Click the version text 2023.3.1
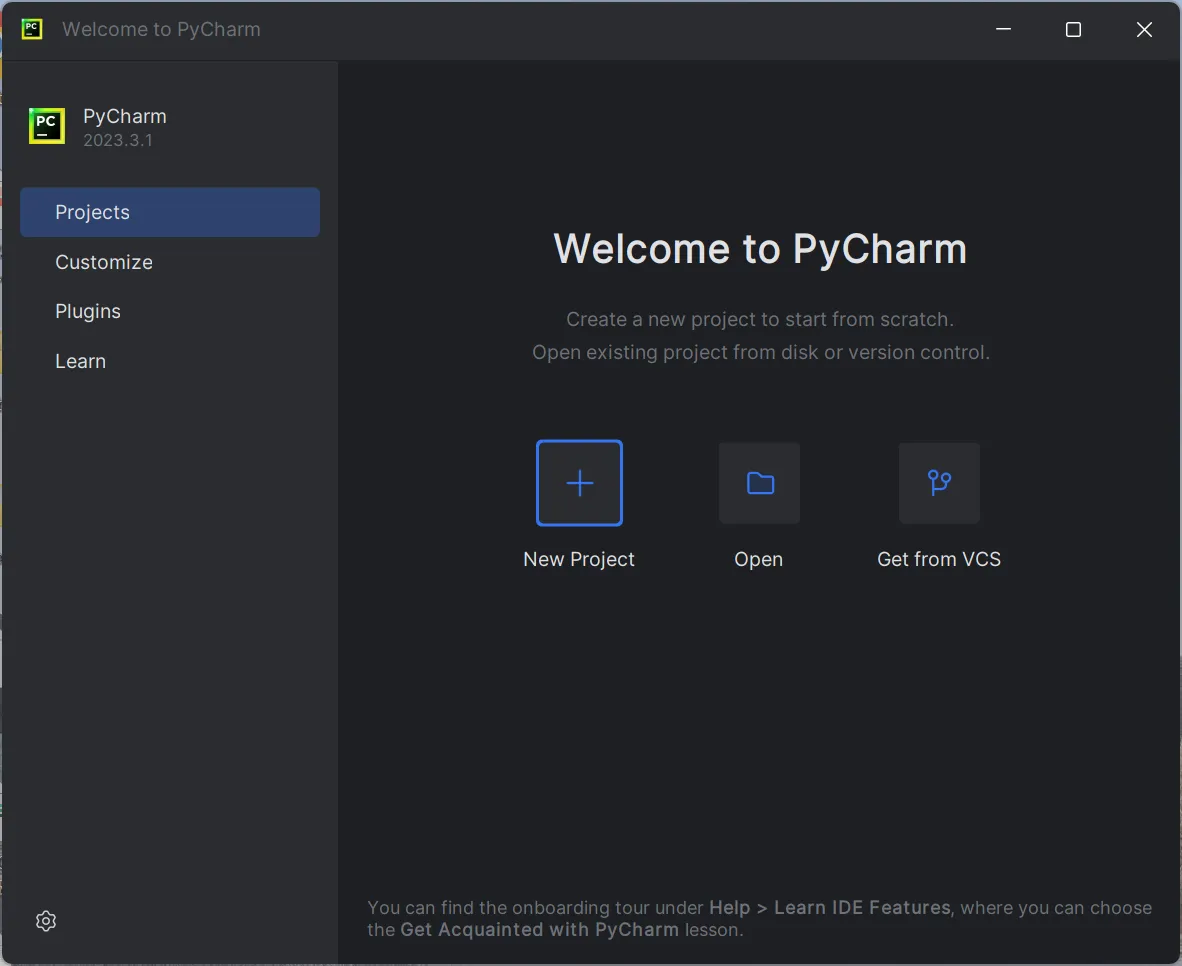The height and width of the screenshot is (966, 1182). 118,140
